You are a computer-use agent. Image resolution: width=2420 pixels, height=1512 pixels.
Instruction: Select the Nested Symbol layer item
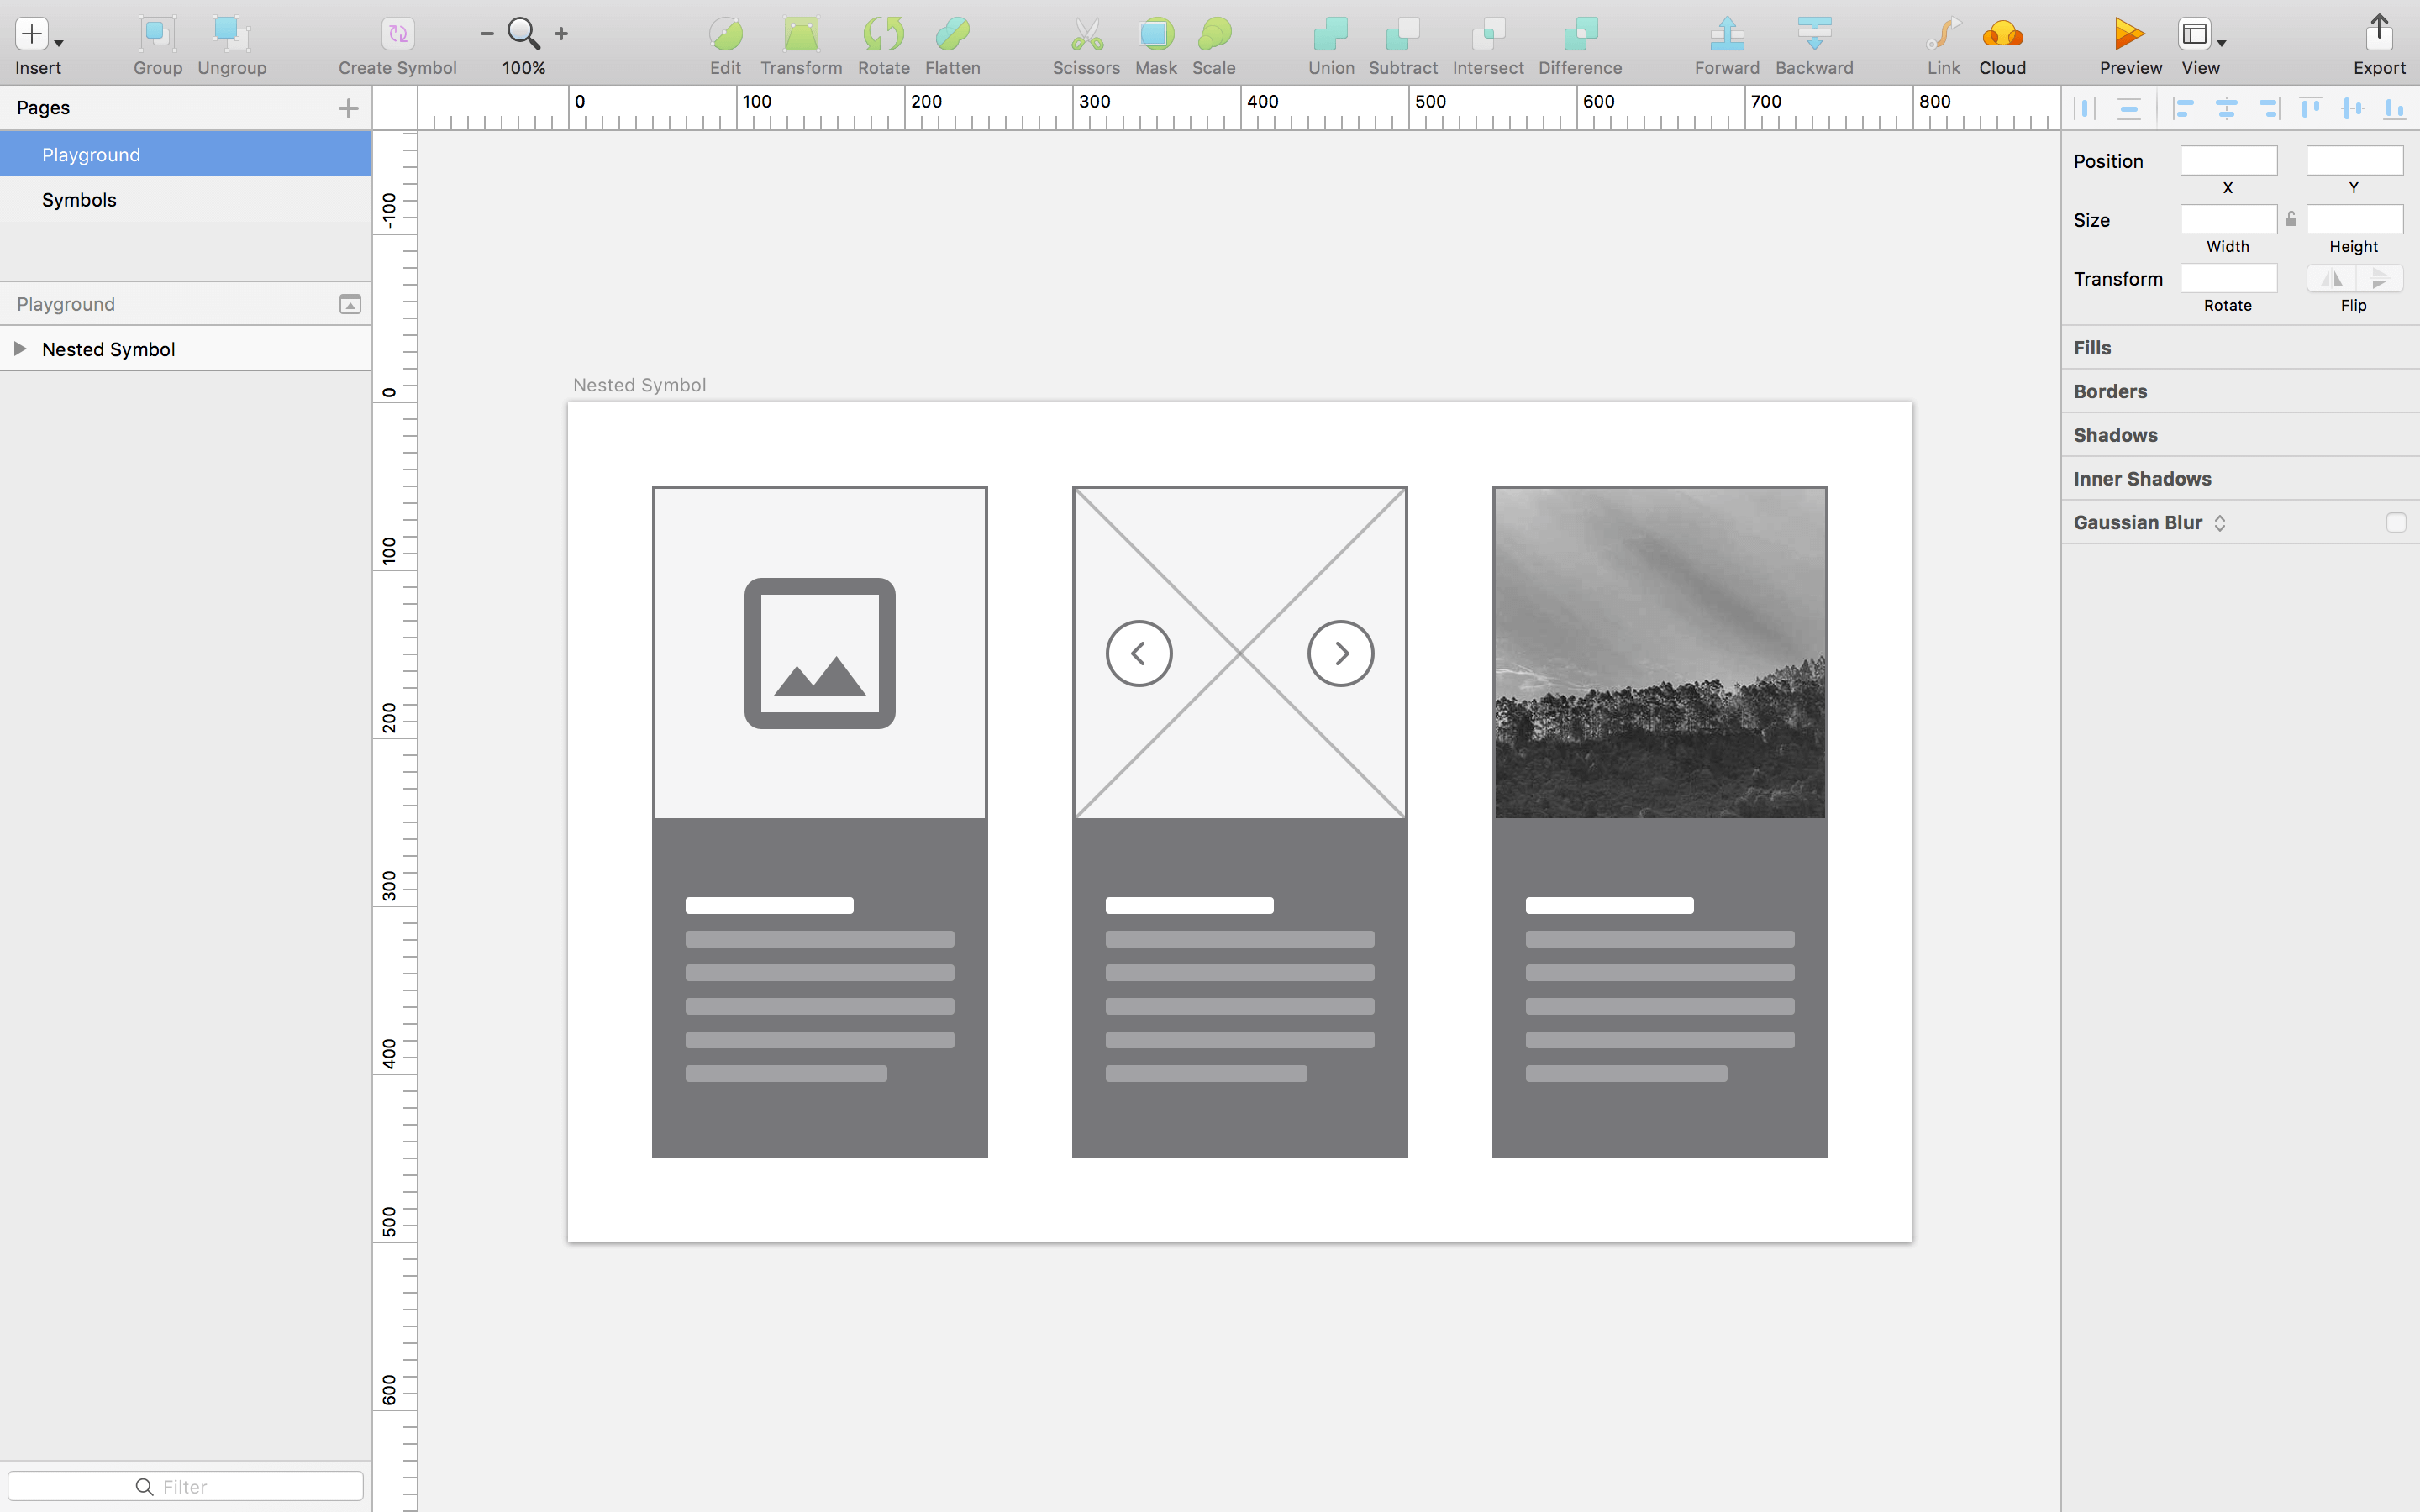[110, 349]
